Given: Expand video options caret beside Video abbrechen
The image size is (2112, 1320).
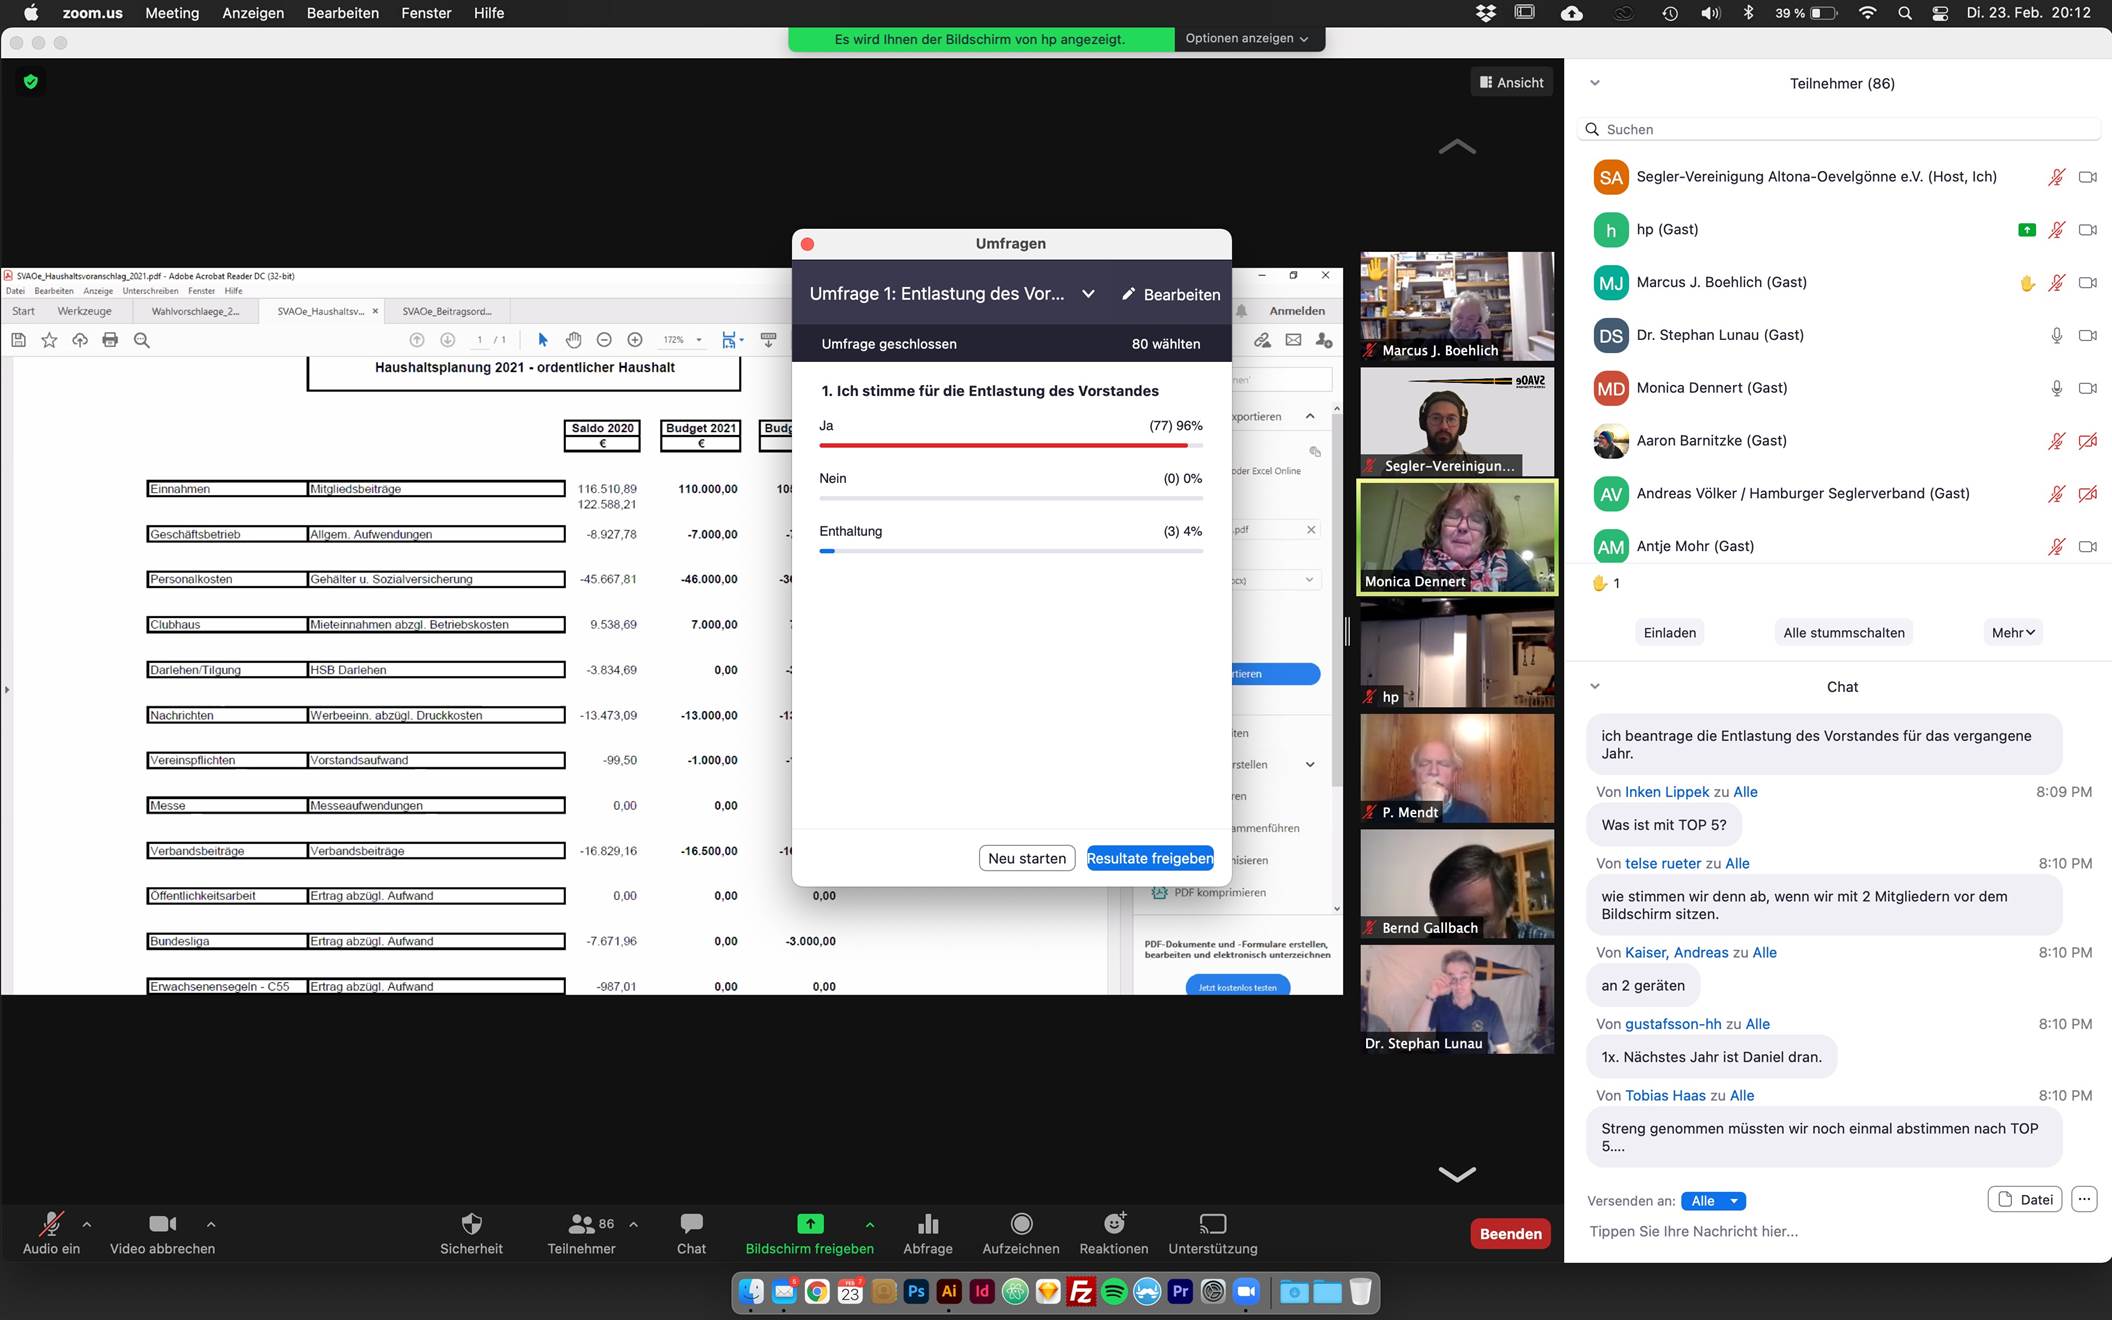Looking at the screenshot, I should [211, 1224].
